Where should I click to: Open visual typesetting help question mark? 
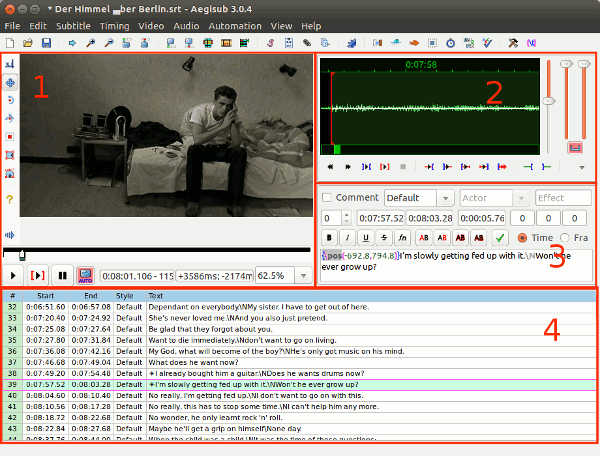(x=10, y=198)
